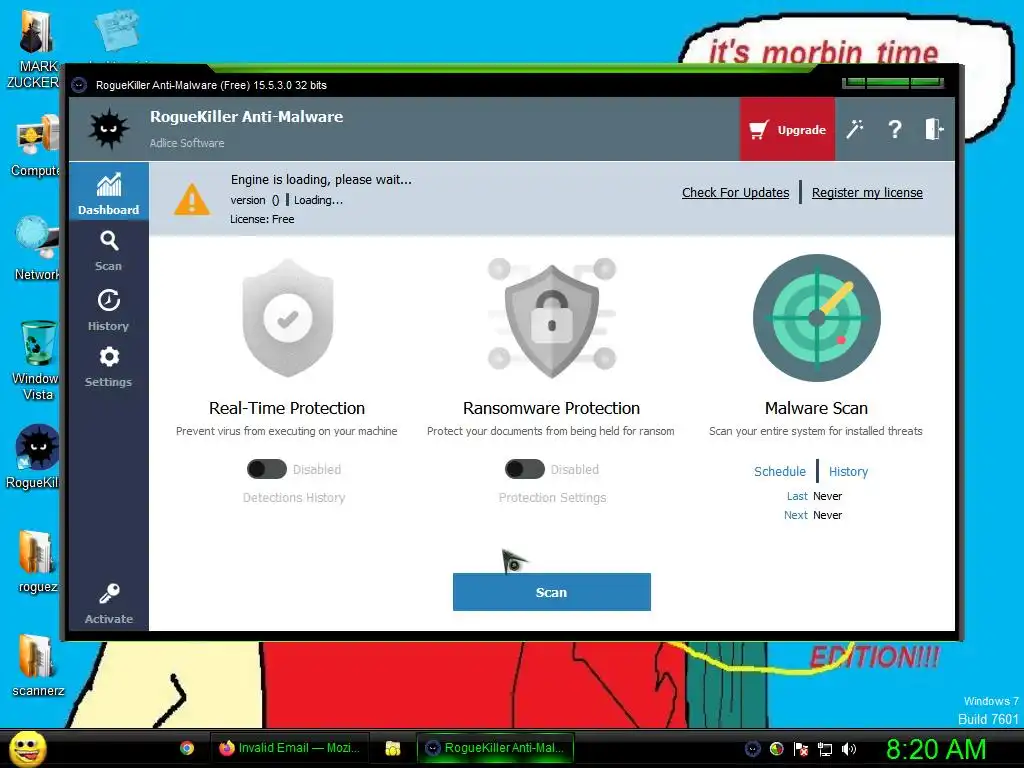Image resolution: width=1024 pixels, height=768 pixels.
Task: Click 'Ransomware Protection' heading
Action: tap(552, 408)
